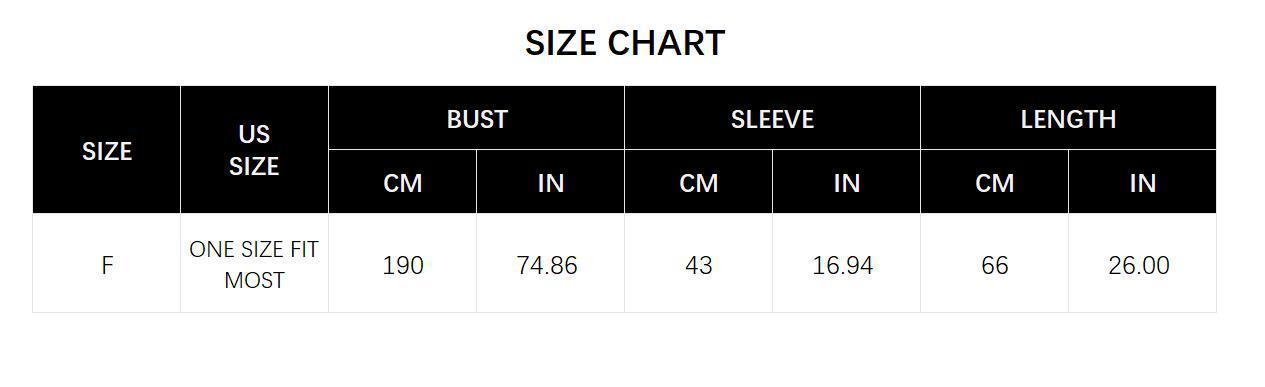This screenshot has width=1265, height=387.
Task: Select the US SIZE column header
Action: point(254,150)
